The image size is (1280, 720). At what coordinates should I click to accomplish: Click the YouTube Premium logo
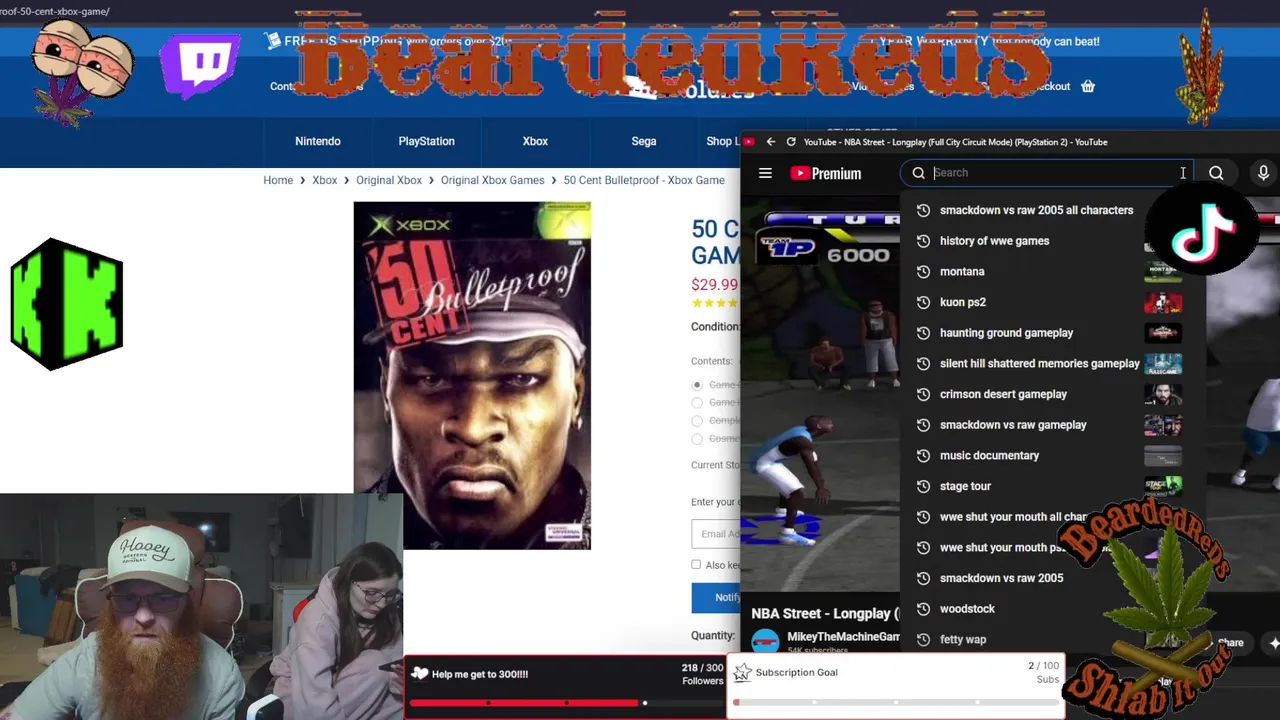(825, 173)
